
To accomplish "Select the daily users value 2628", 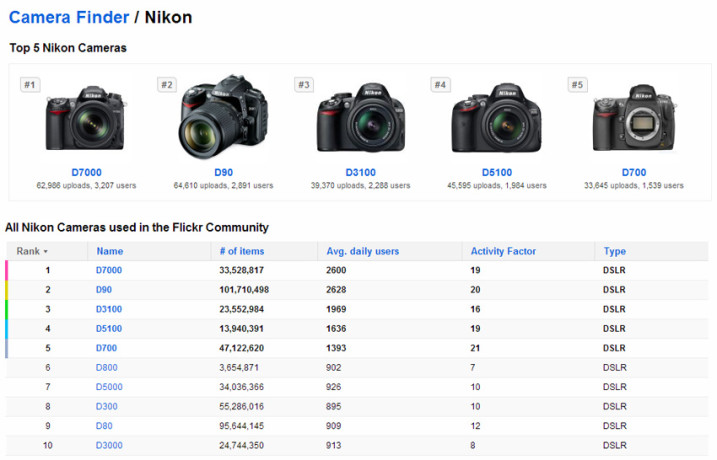I will [x=336, y=290].
